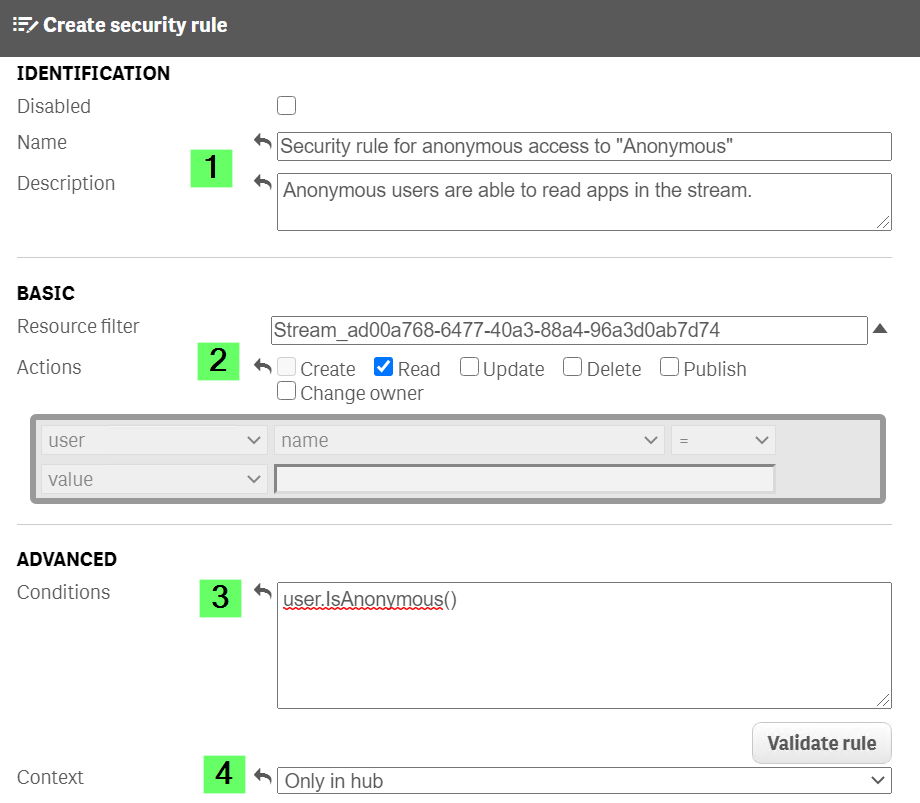Click inside the Conditions text area
This screenshot has height=803, width=920.
(584, 645)
